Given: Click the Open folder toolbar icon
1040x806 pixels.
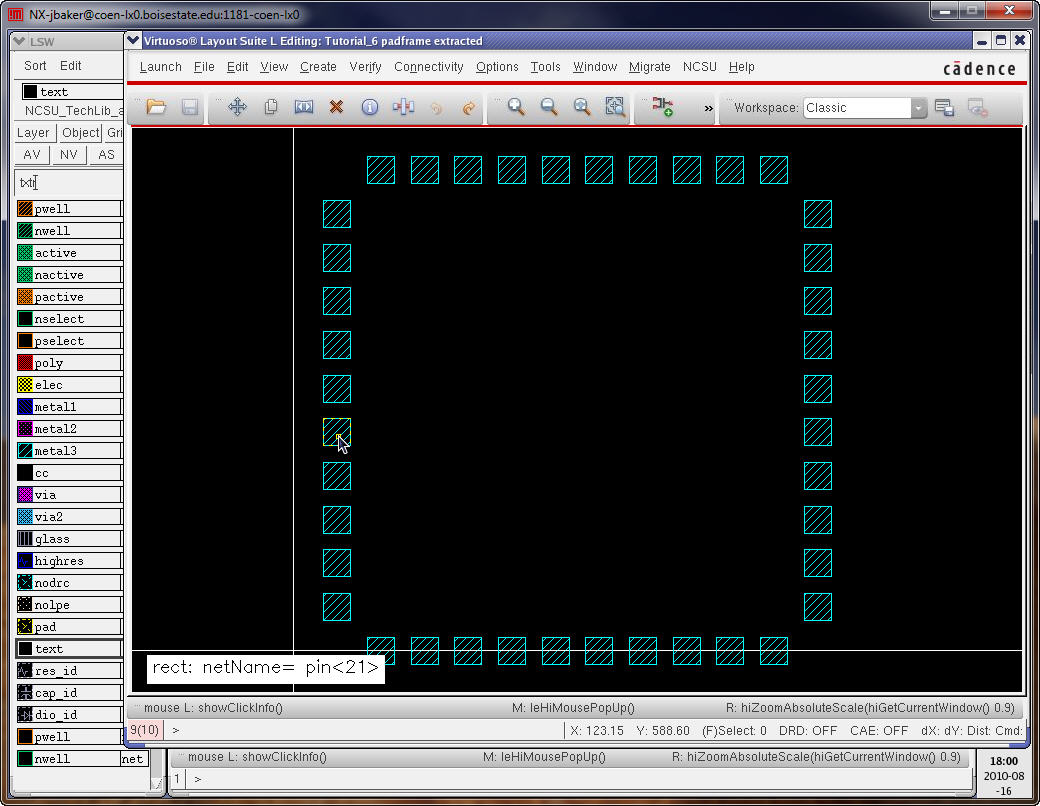Looking at the screenshot, I should (x=156, y=107).
